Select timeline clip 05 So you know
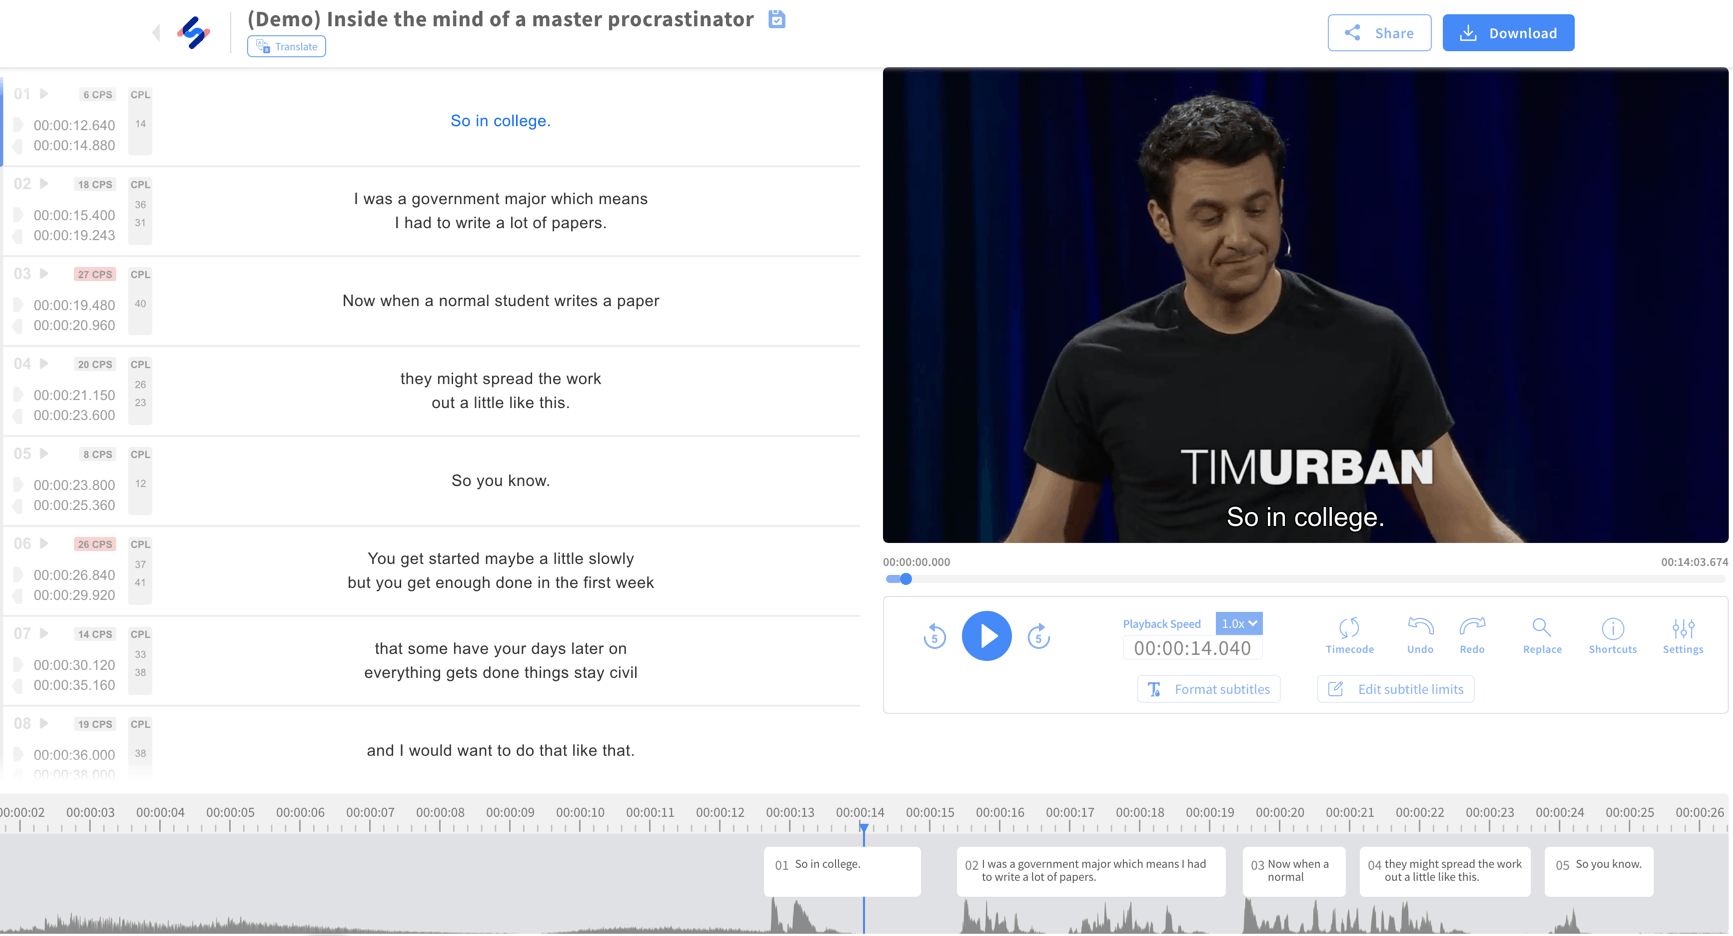Screen dimensions: 1733x936 [x=1599, y=872]
